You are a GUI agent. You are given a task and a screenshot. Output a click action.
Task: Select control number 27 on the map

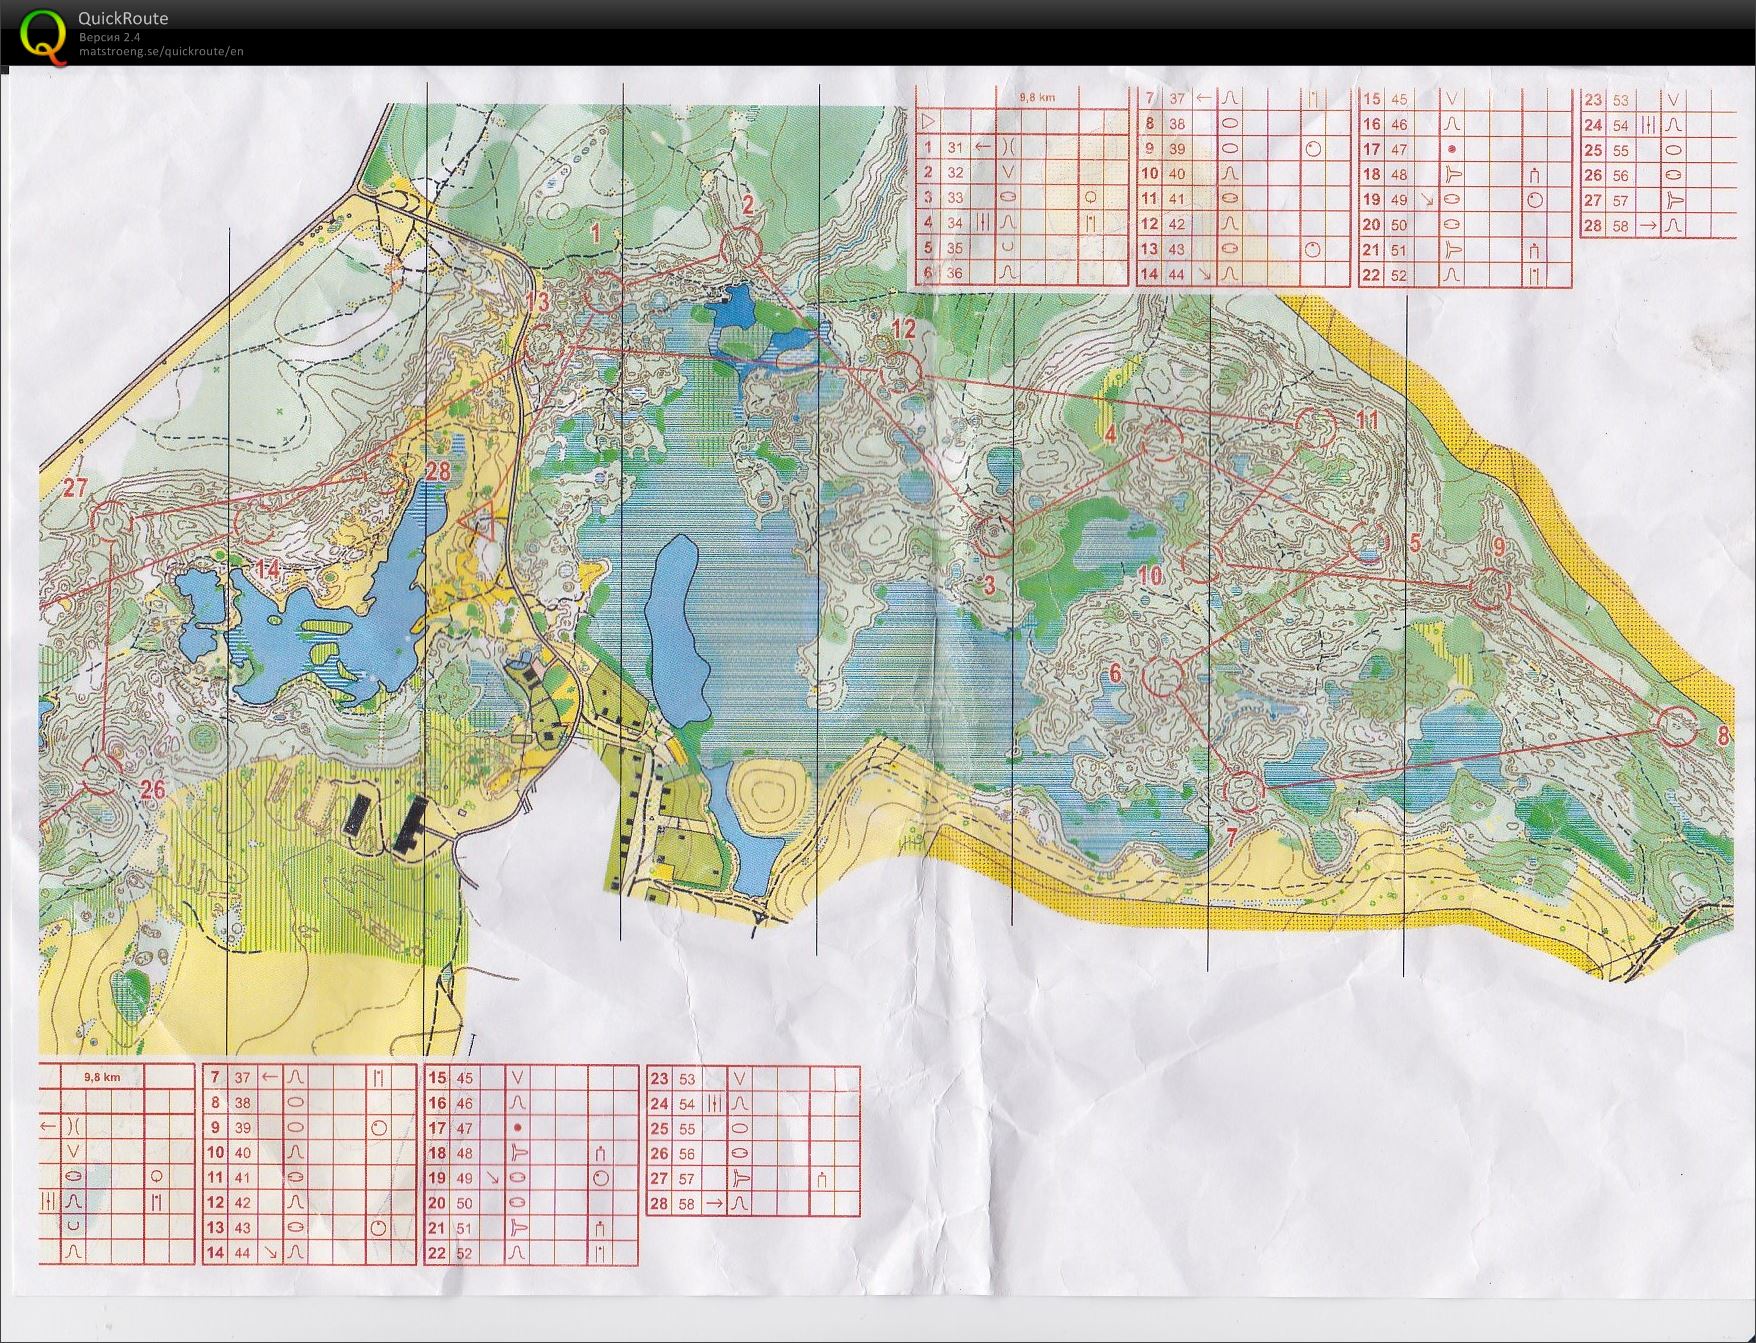(x=75, y=488)
